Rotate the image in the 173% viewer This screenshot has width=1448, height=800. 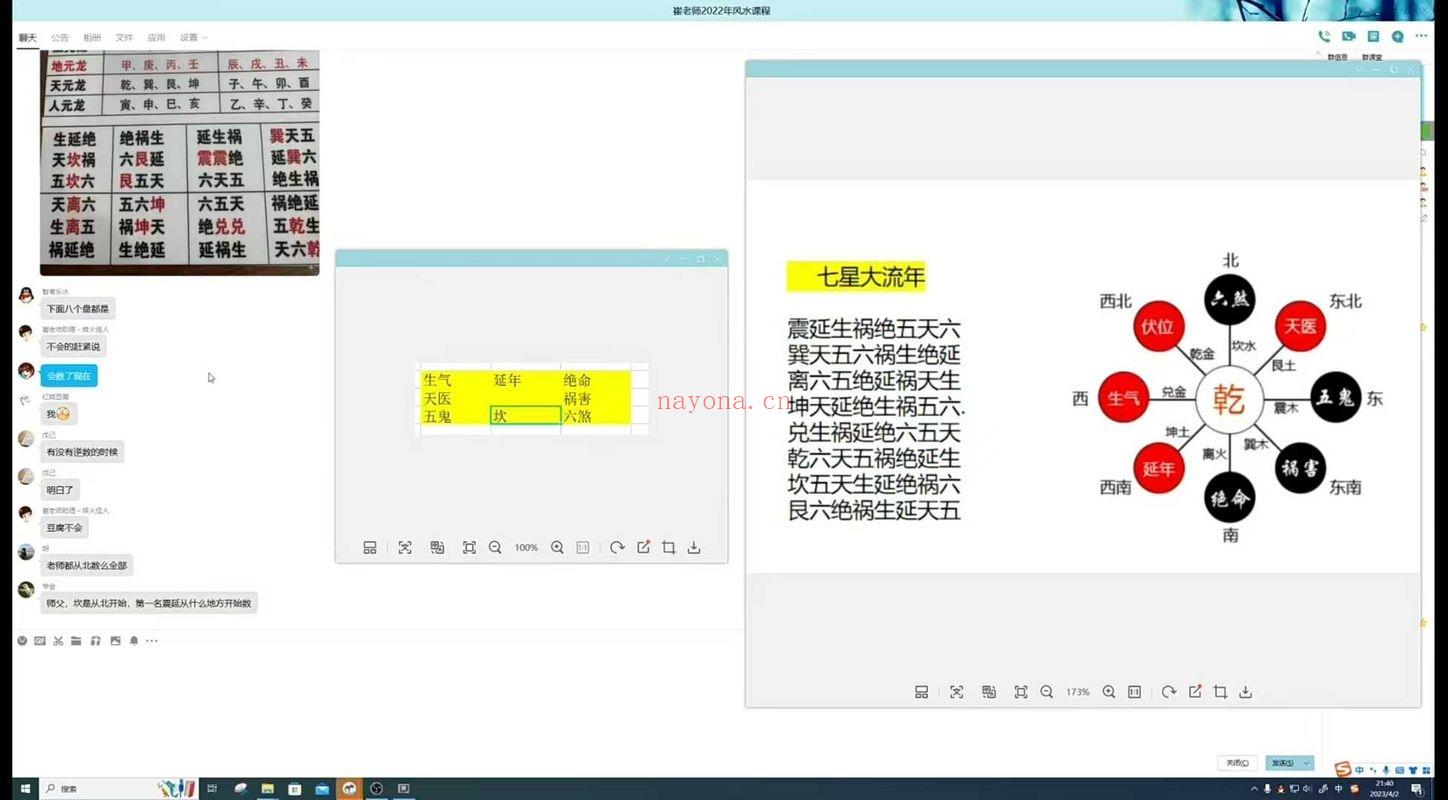[1169, 692]
